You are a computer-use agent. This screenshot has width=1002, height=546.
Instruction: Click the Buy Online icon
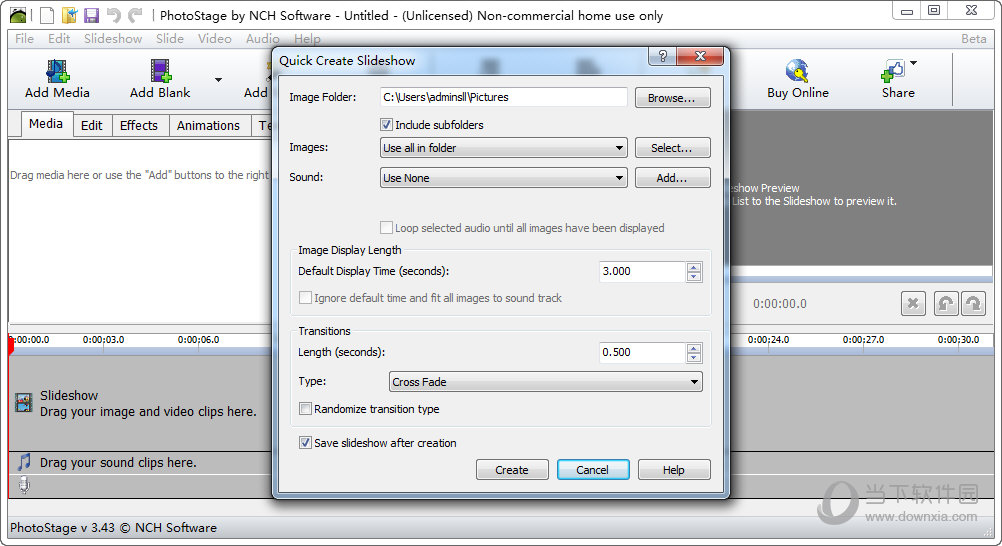coord(798,71)
